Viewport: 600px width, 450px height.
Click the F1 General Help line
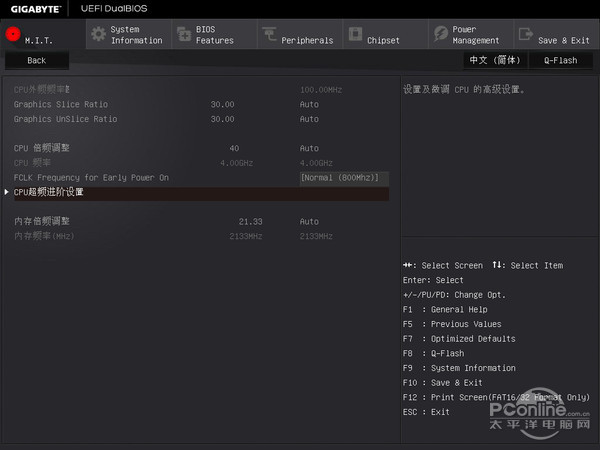click(445, 309)
